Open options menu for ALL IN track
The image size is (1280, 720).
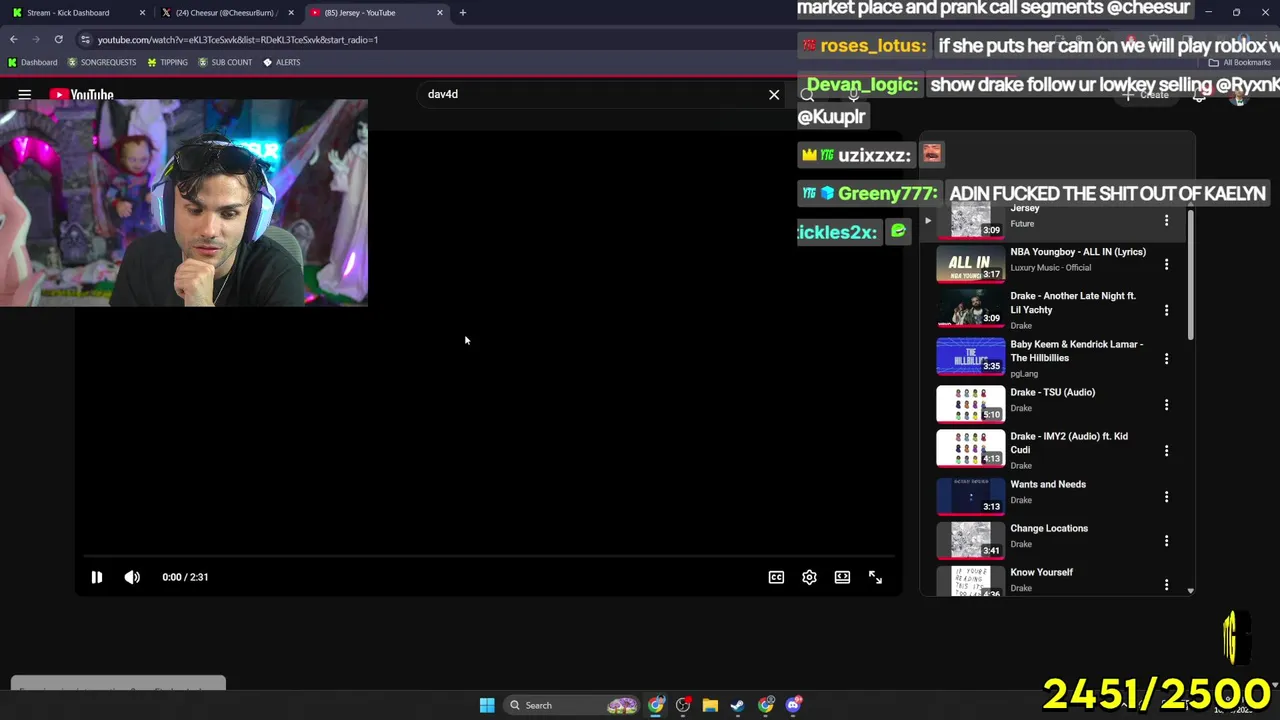click(x=1166, y=264)
